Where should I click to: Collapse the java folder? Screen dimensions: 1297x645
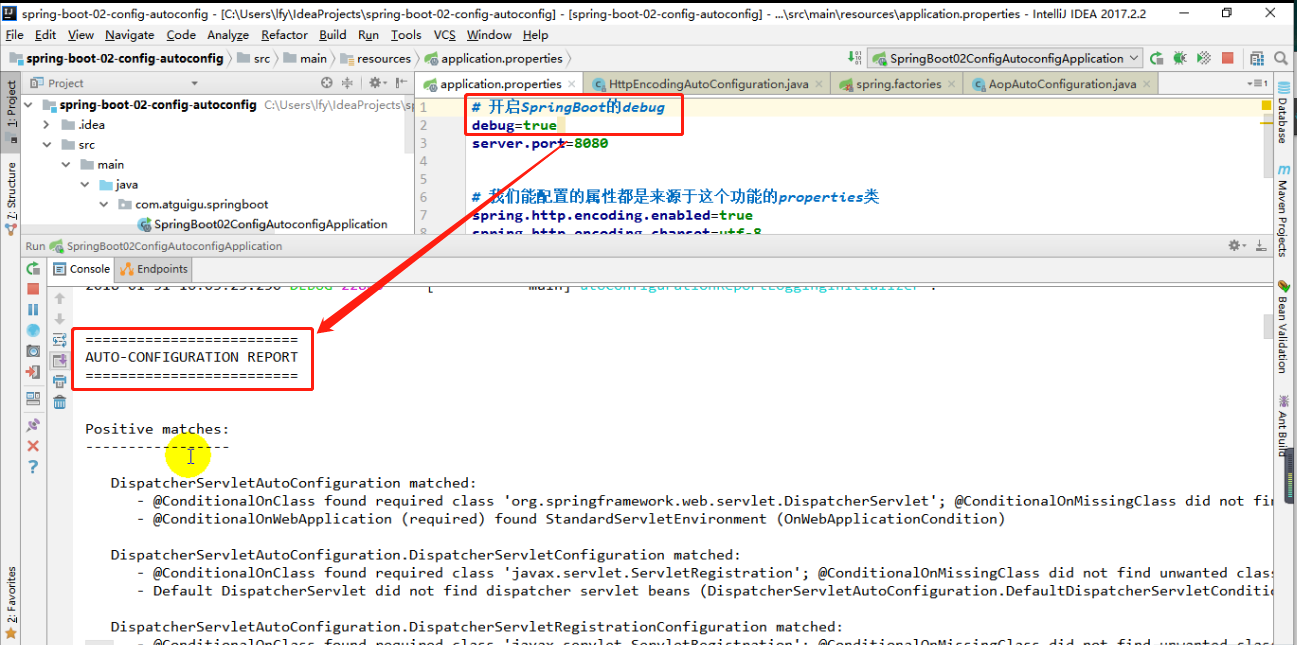pos(85,185)
